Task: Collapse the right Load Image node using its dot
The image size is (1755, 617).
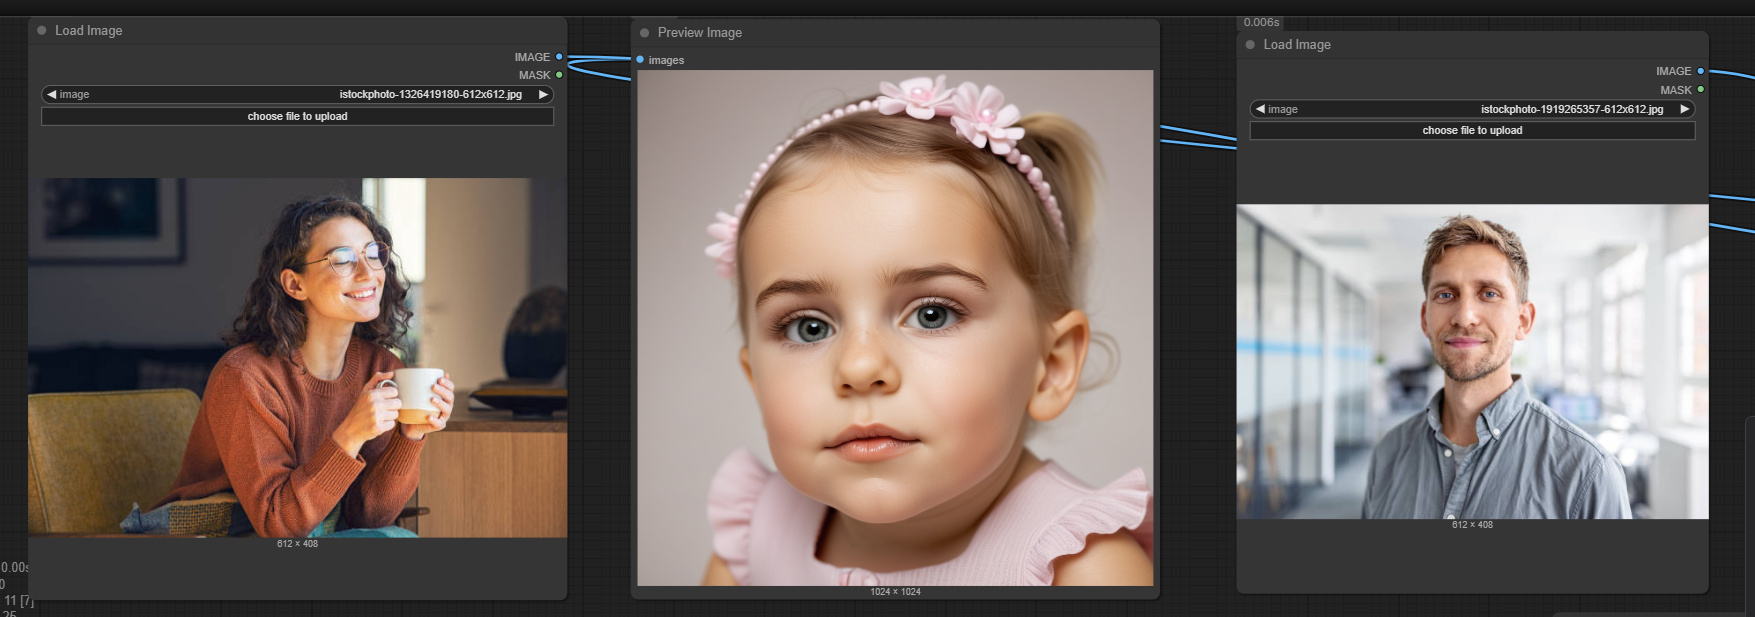Action: pyautogui.click(x=1250, y=44)
